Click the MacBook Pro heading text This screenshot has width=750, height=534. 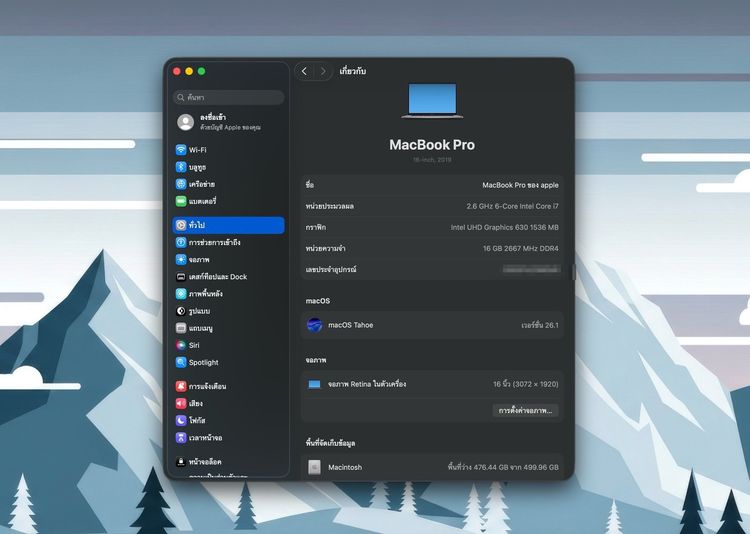click(x=432, y=145)
